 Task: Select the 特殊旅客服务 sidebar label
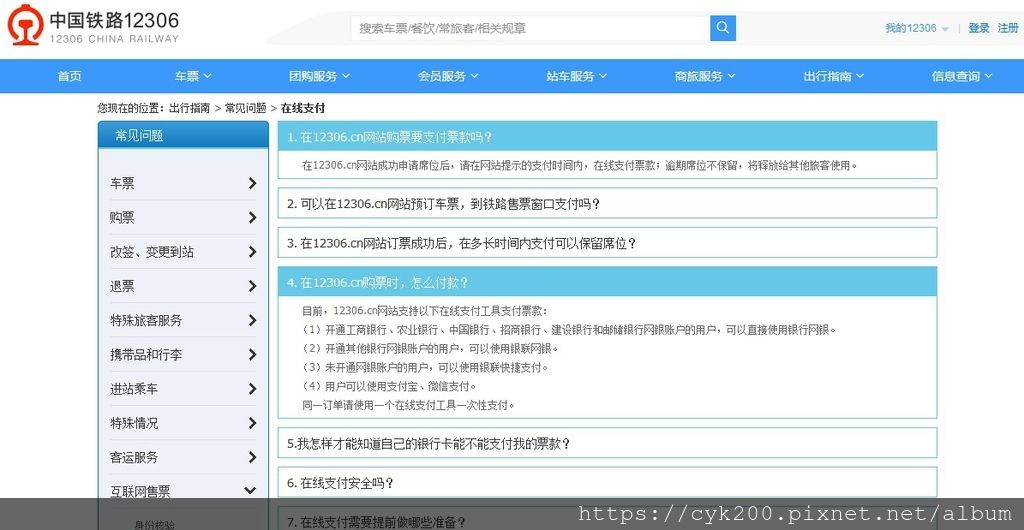click(146, 320)
